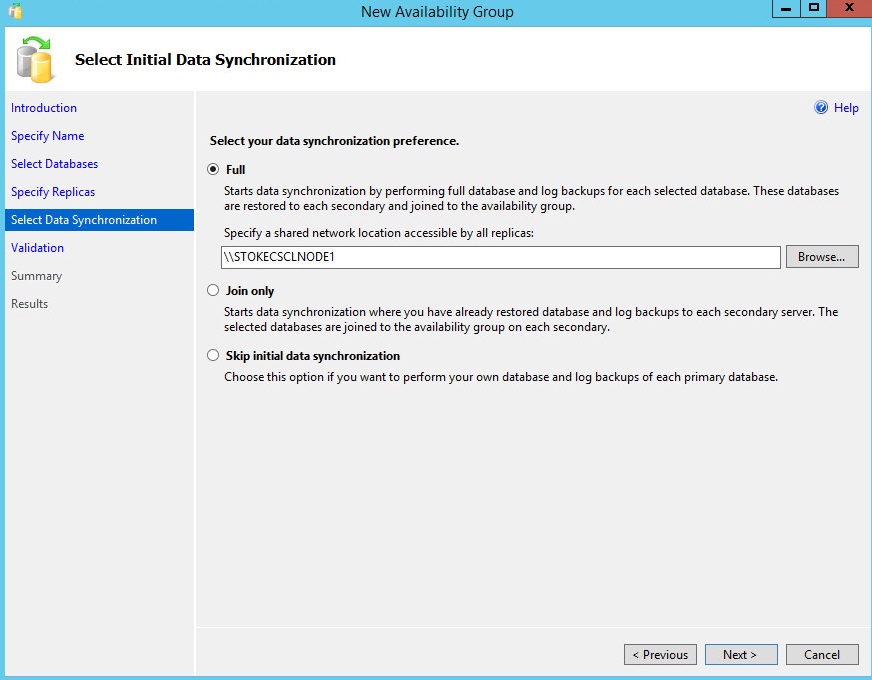
Task: Open the Specify Name step
Action: tap(48, 136)
